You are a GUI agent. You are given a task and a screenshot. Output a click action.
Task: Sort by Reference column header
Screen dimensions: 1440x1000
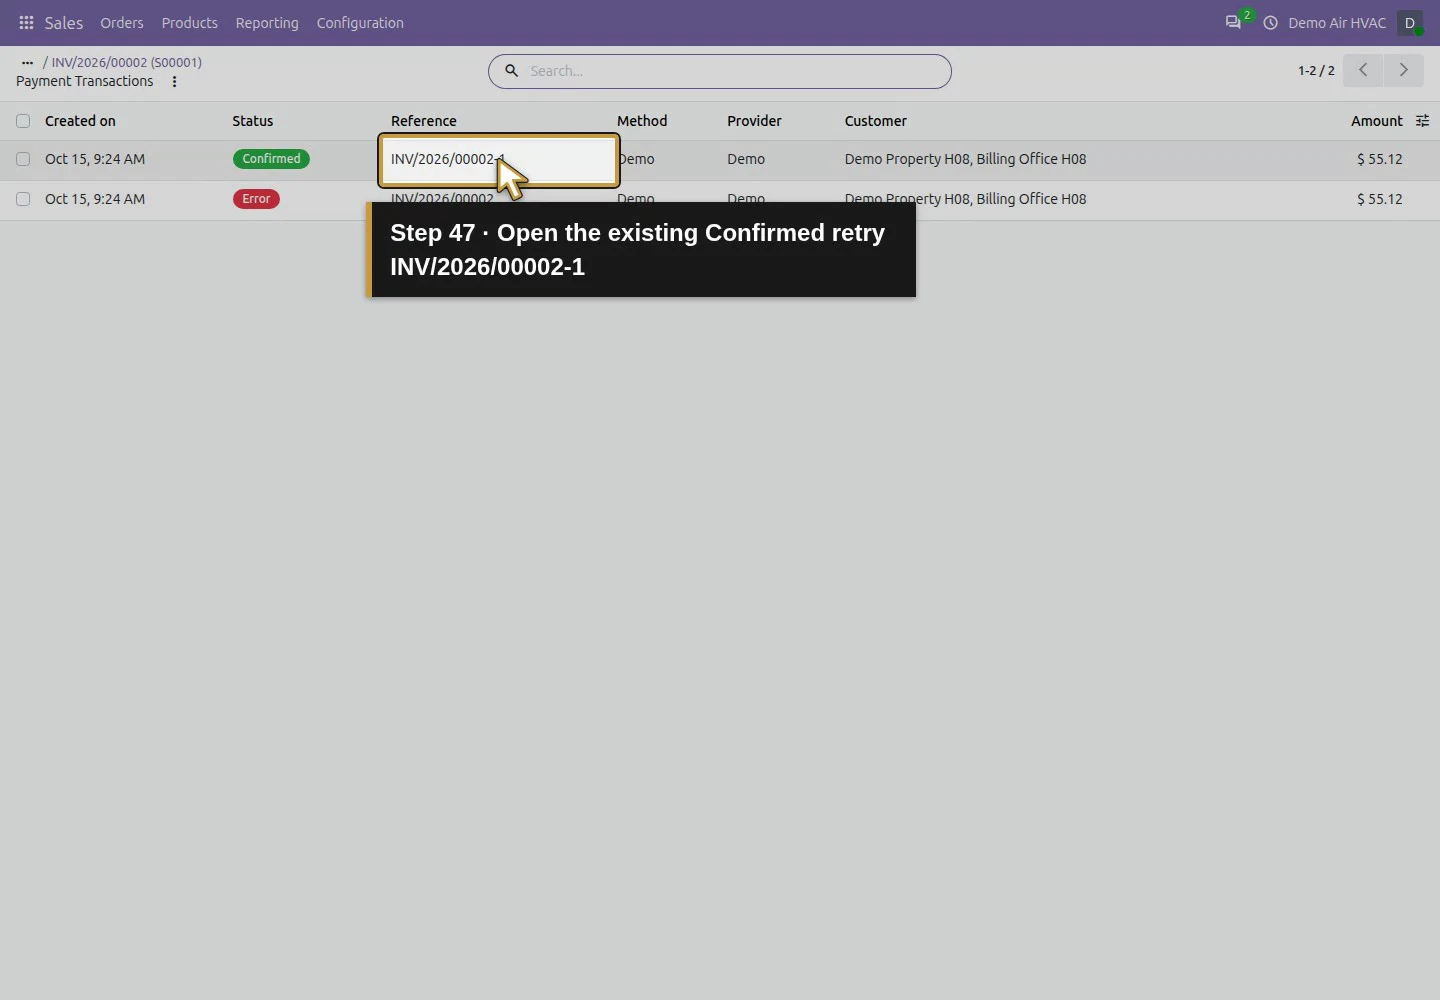(424, 121)
